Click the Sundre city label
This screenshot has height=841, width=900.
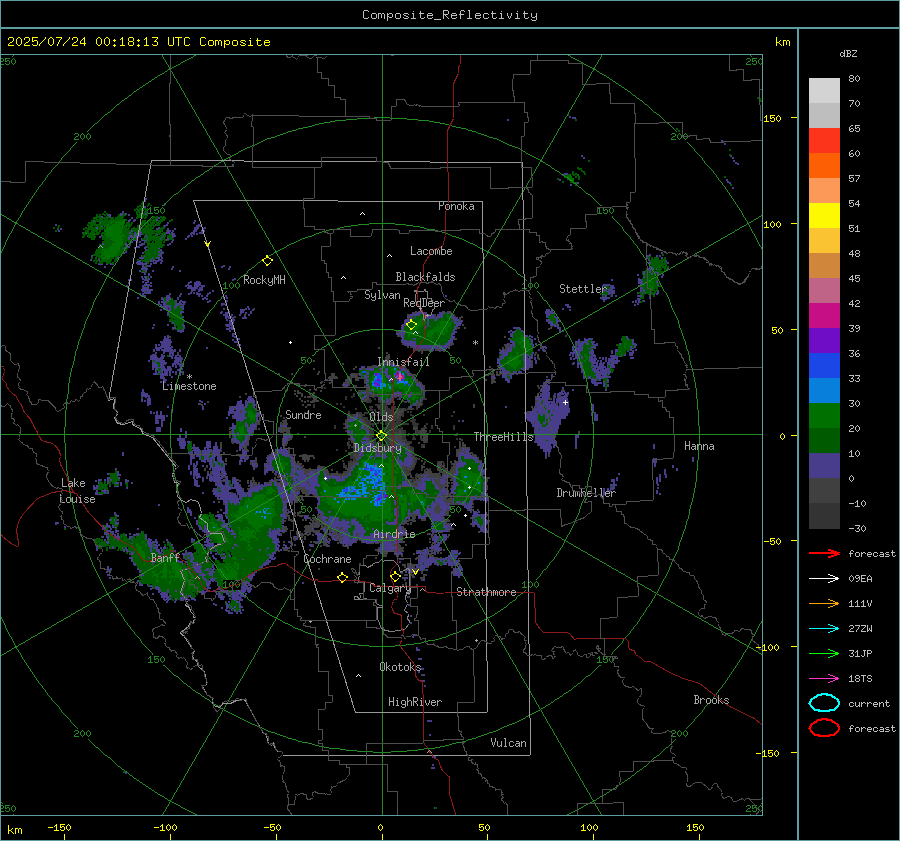(303, 415)
